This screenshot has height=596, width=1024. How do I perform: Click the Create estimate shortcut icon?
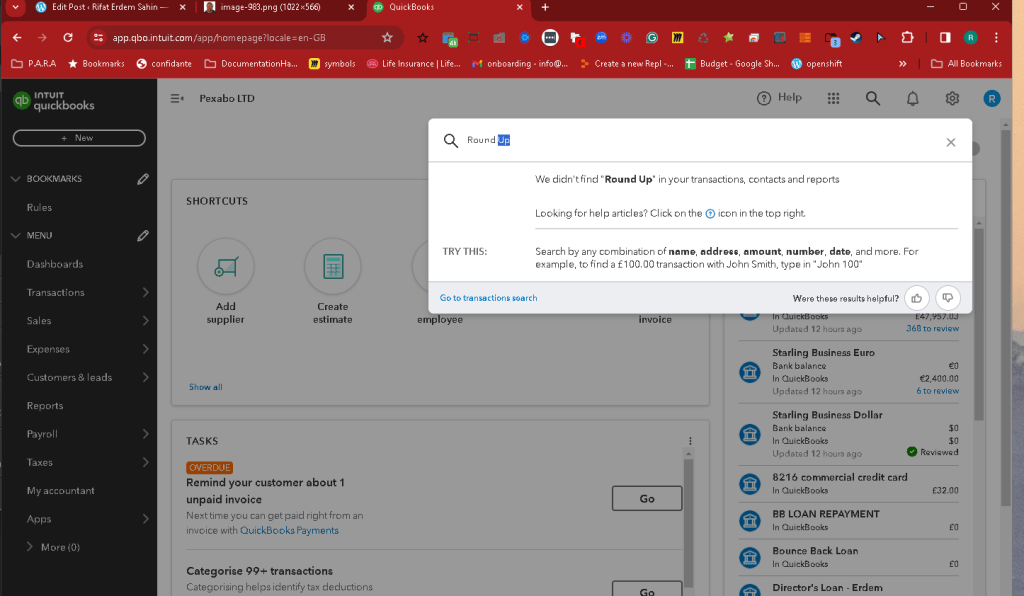[332, 266]
